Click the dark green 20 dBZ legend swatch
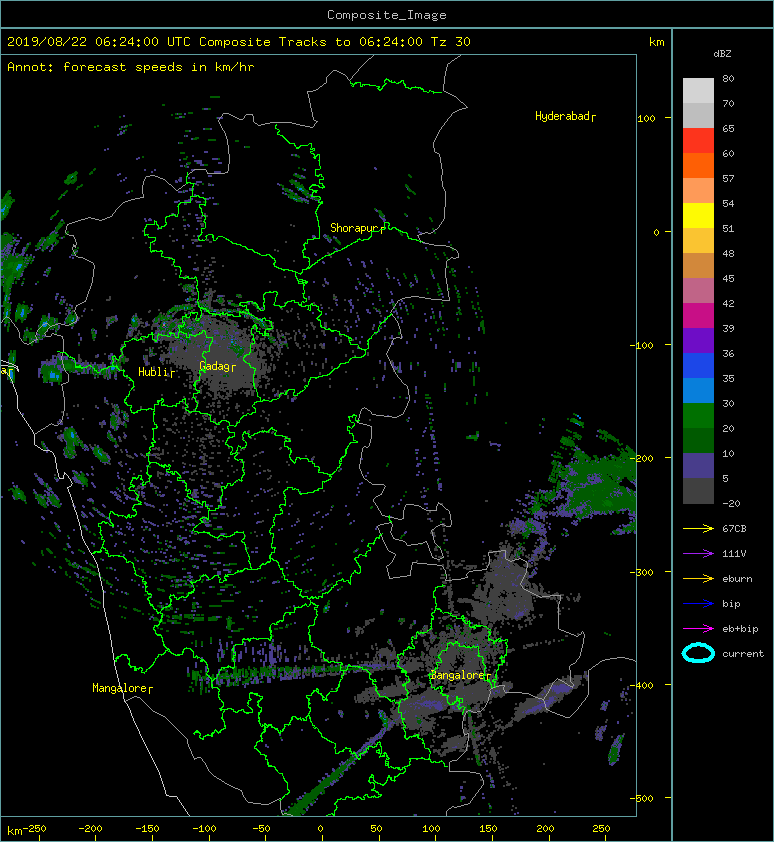 coord(698,440)
